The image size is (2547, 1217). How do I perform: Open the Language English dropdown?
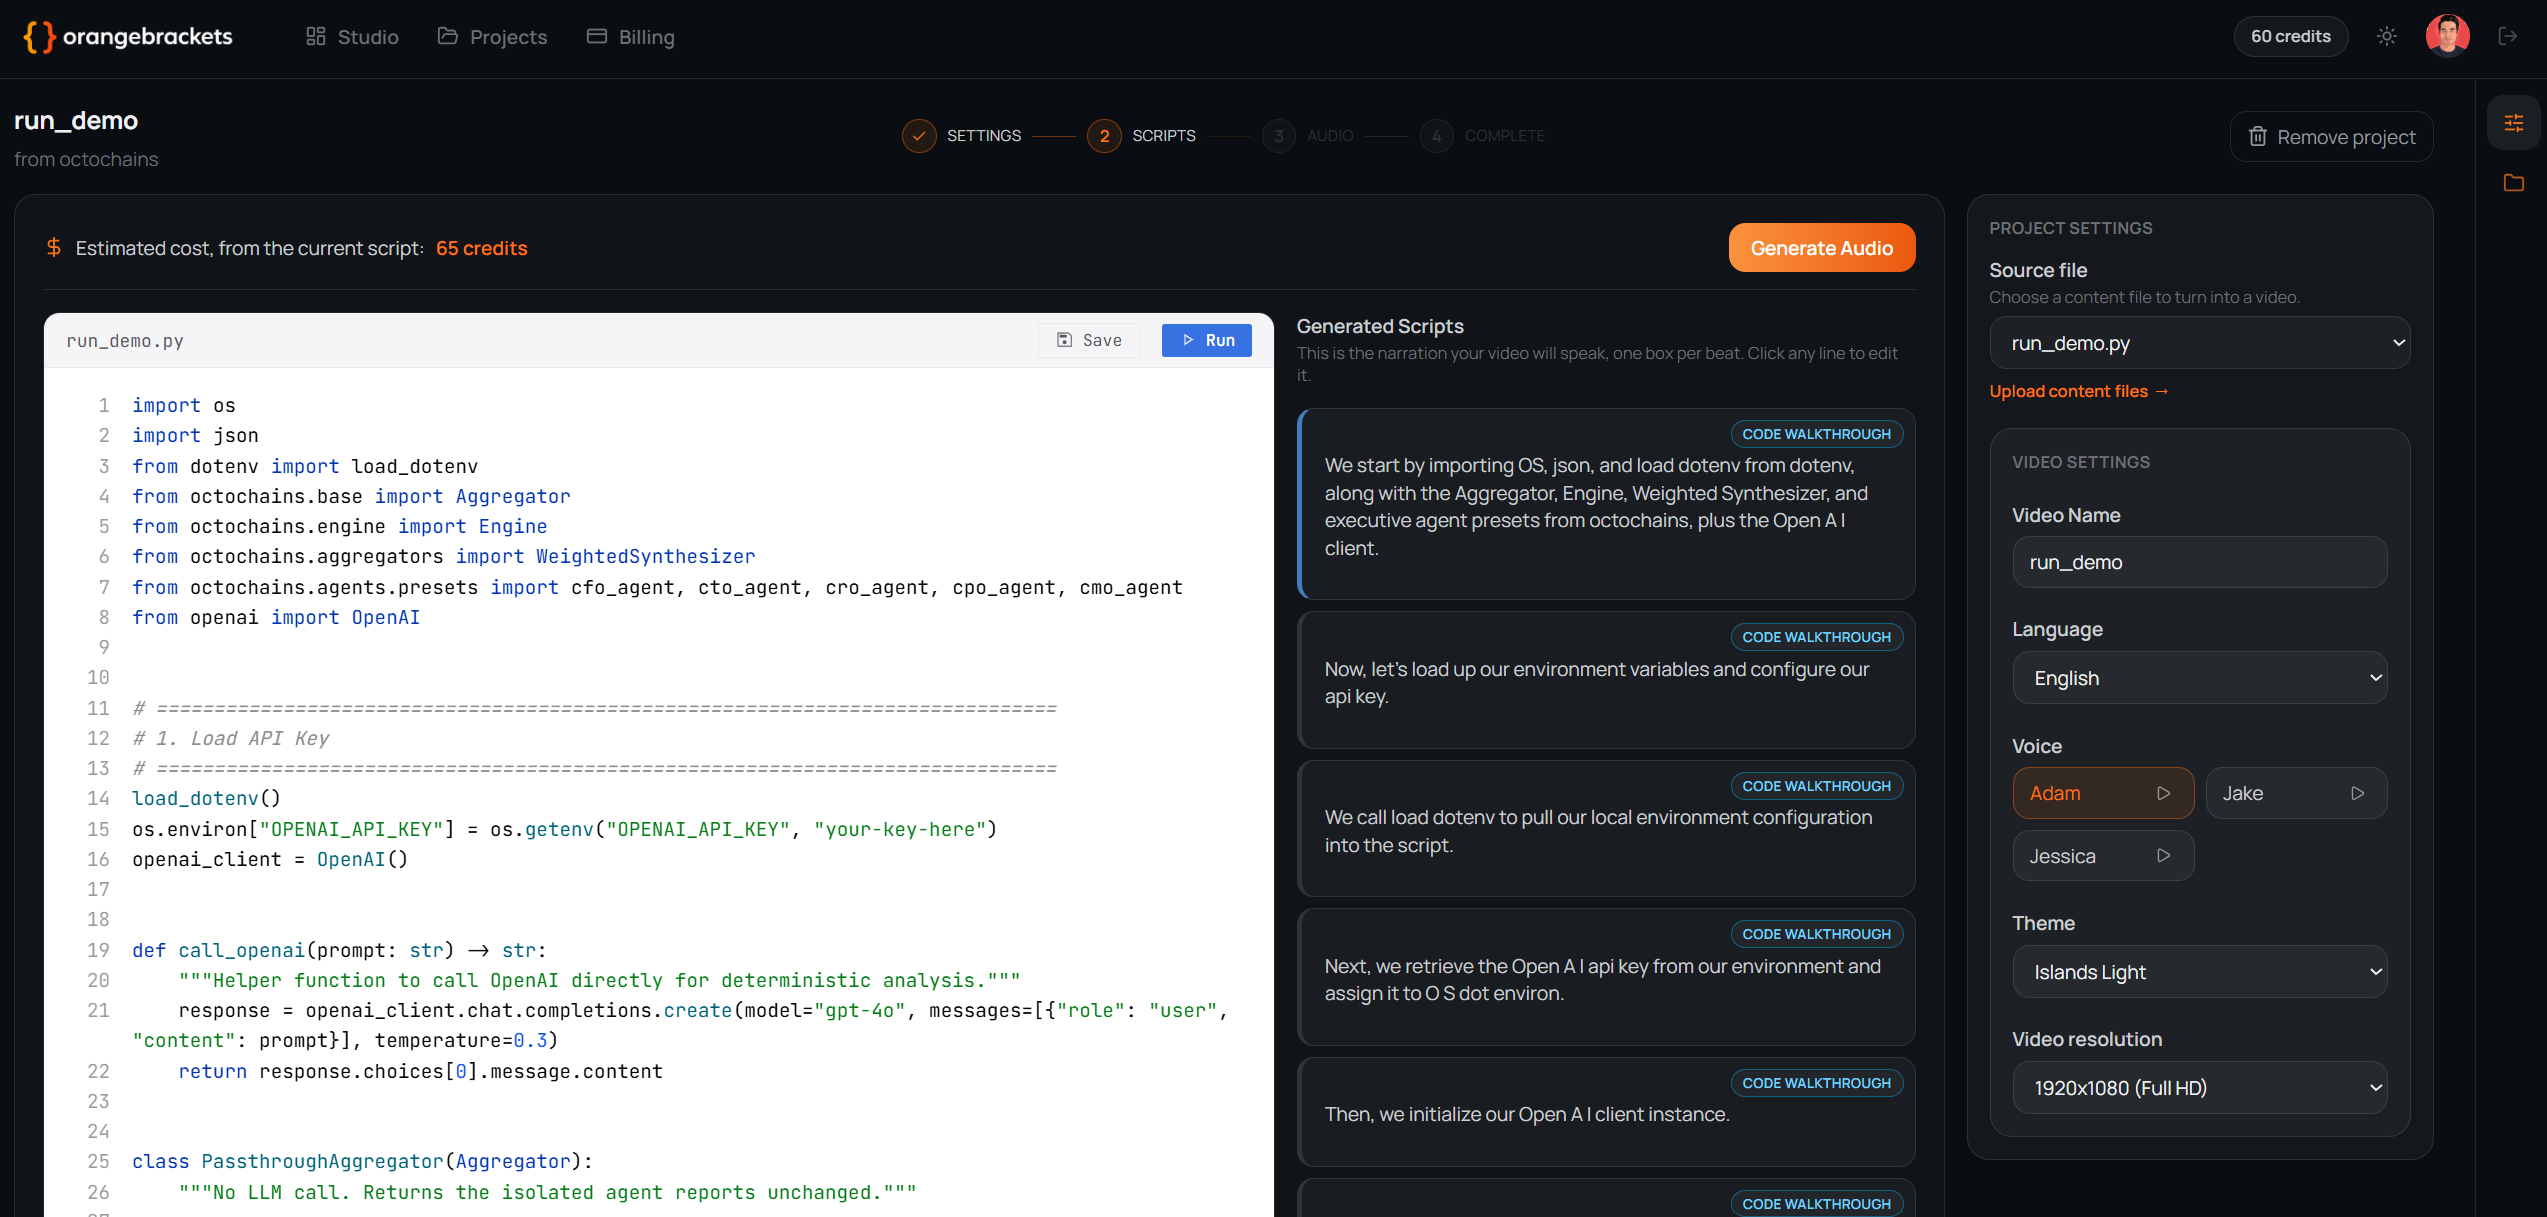point(2200,678)
